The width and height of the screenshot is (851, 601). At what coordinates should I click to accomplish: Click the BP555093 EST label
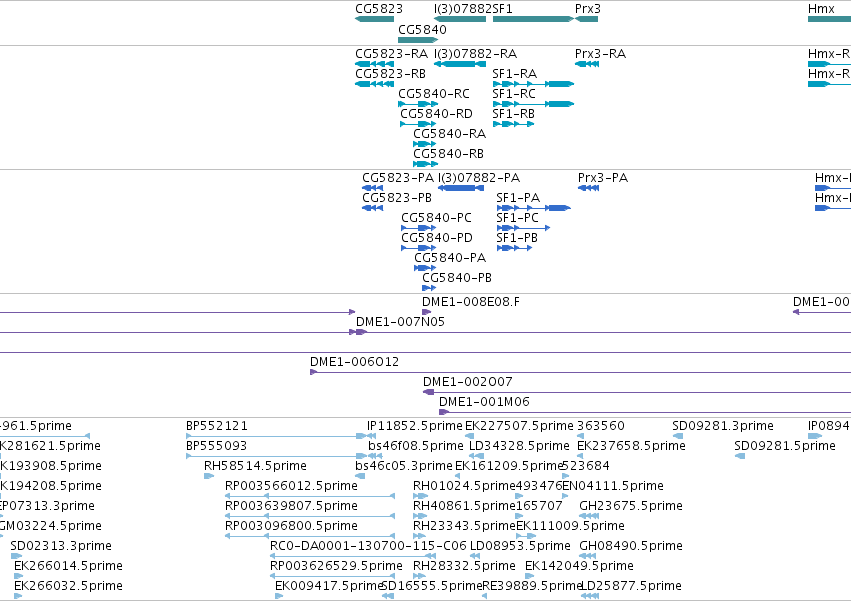217,447
